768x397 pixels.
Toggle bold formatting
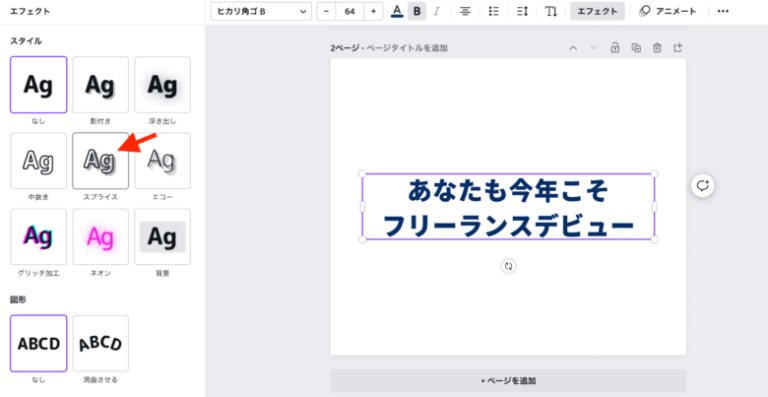tap(417, 11)
